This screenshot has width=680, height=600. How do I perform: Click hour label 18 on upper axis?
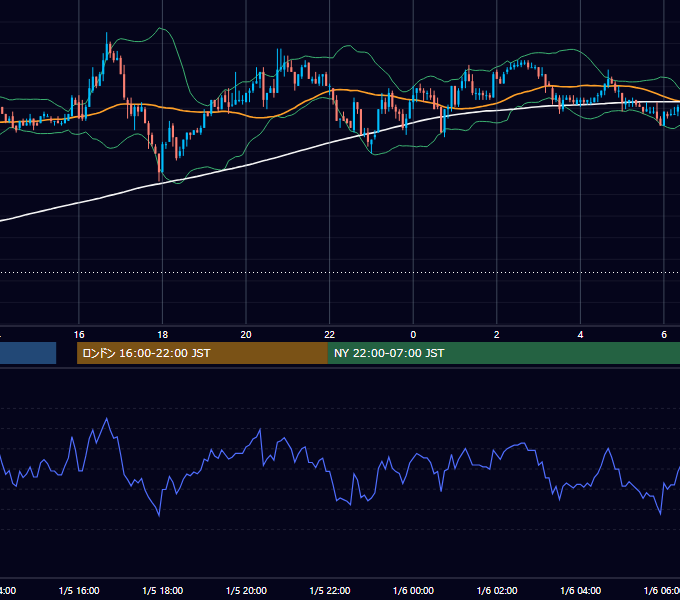click(163, 335)
